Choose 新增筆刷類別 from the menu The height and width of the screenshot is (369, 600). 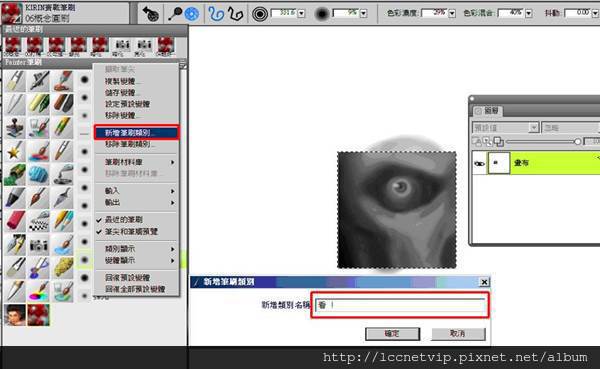[x=136, y=132]
